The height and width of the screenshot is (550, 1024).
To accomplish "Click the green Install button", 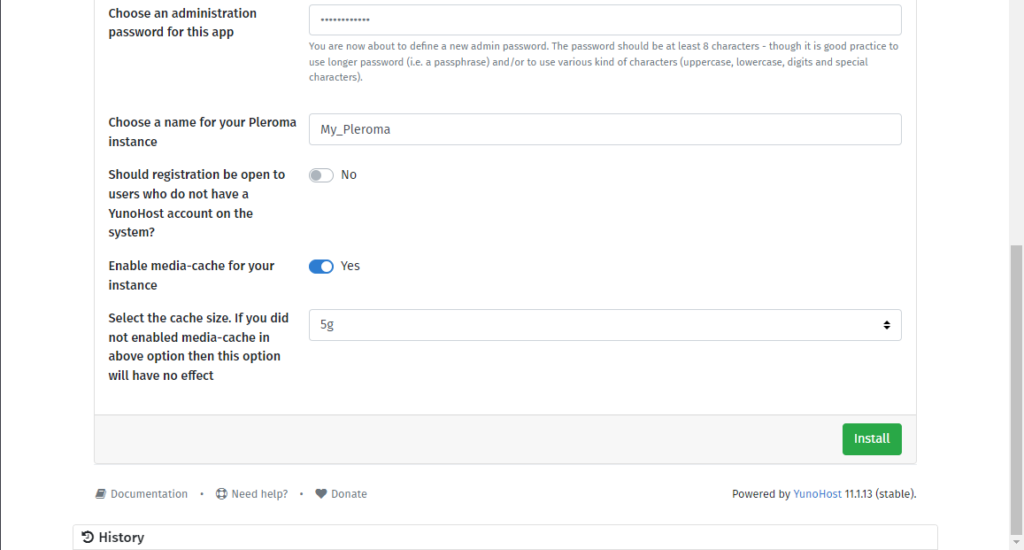I will [871, 439].
